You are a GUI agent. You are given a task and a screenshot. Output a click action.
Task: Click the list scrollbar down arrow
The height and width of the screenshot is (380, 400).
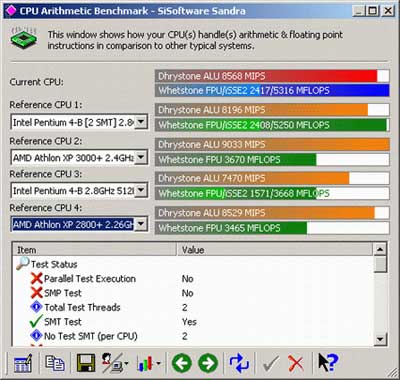(380, 339)
